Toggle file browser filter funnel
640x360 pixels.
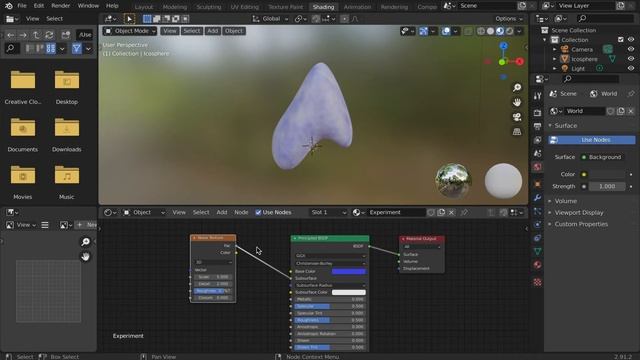pyautogui.click(x=76, y=49)
